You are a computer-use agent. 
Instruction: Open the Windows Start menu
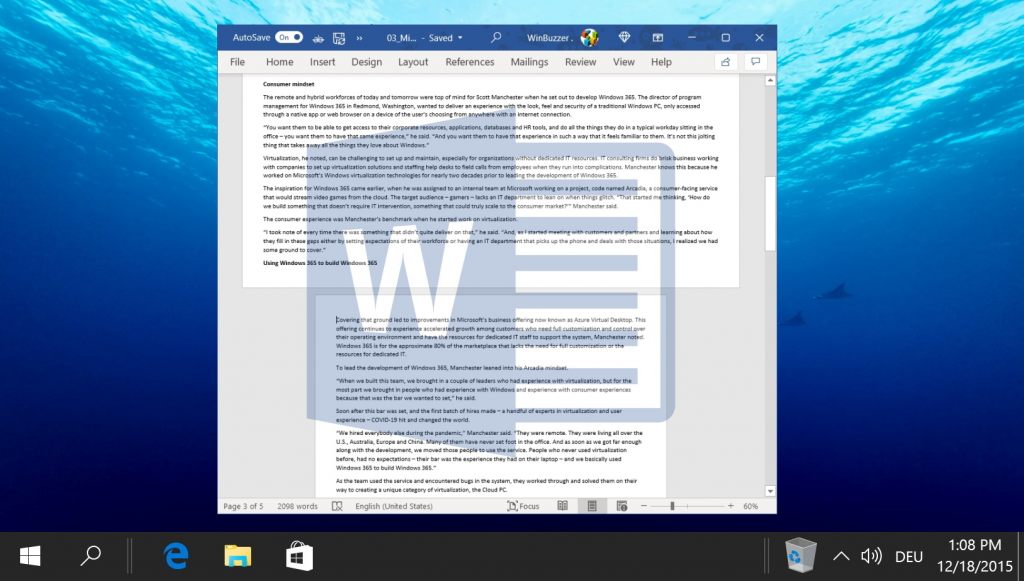pos(30,556)
